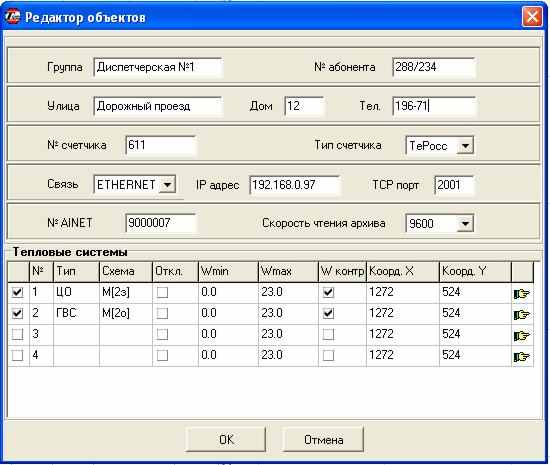Expand the Связь ETHERNET dropdown
Screen dimensions: 550x465
(167, 184)
